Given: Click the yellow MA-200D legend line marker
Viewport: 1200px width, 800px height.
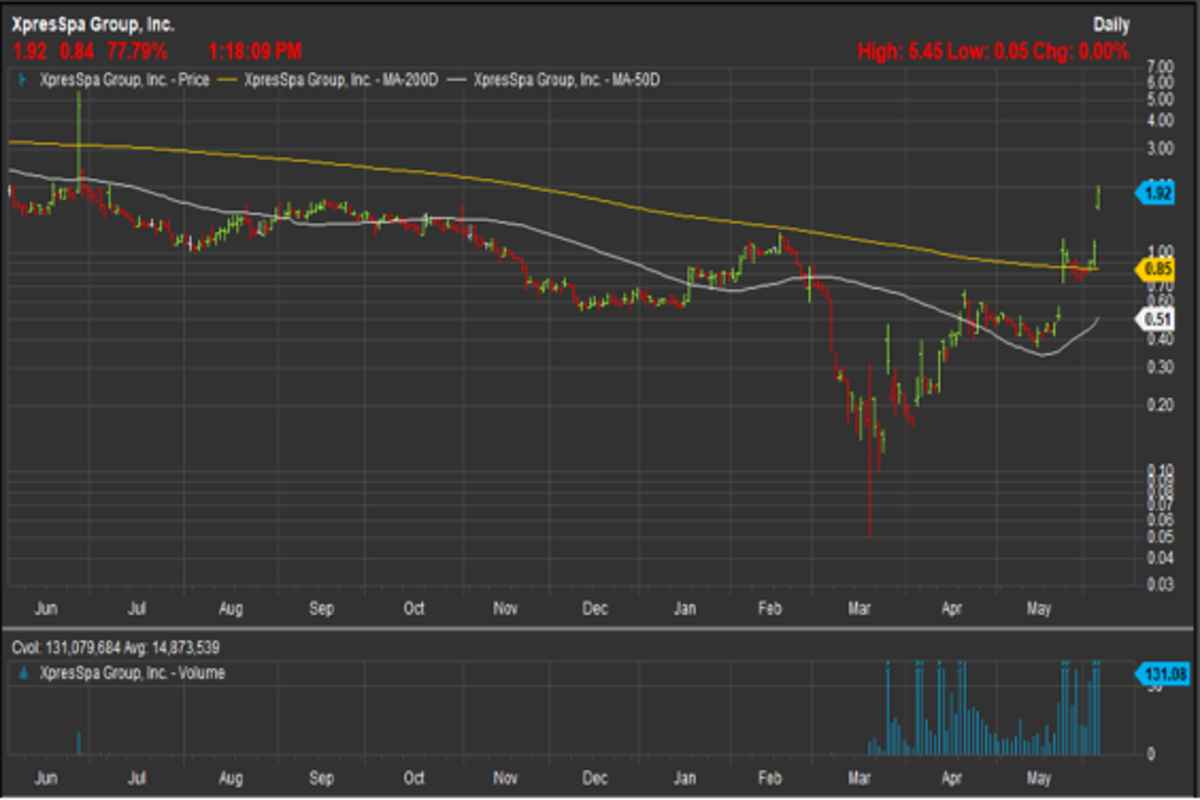Looking at the screenshot, I should click(x=229, y=79).
